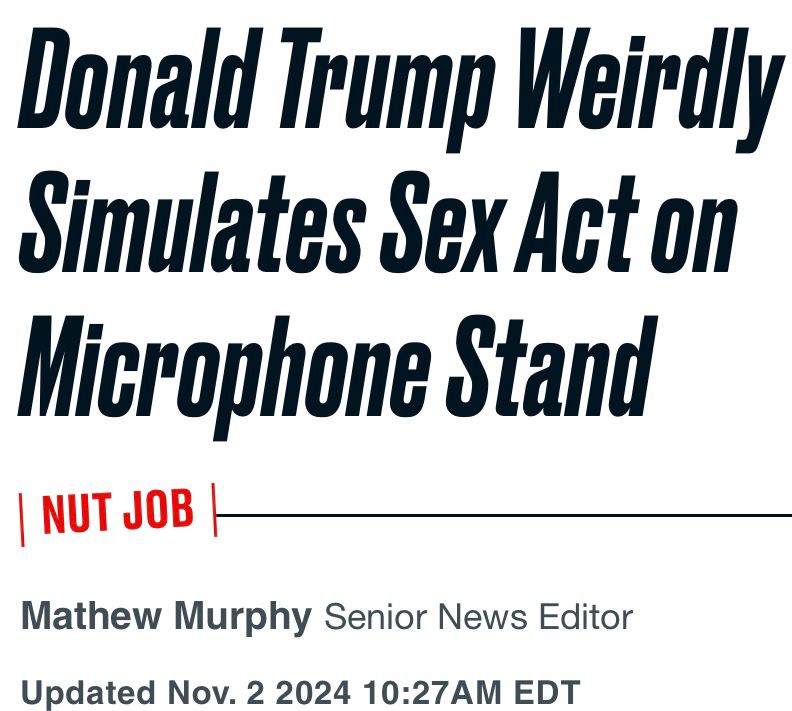This screenshot has height=711, width=792.
Task: Click the word "Simulates" in the headline
Action: [x=192, y=222]
